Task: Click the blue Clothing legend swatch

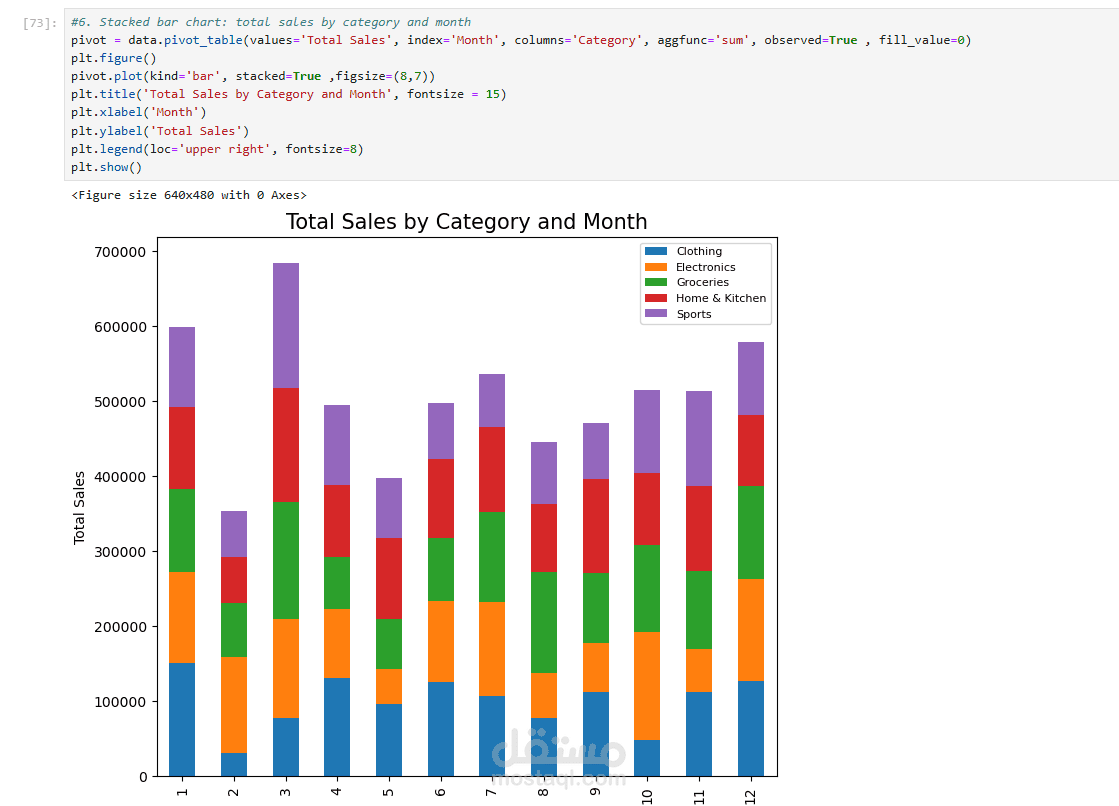Action: pyautogui.click(x=656, y=252)
